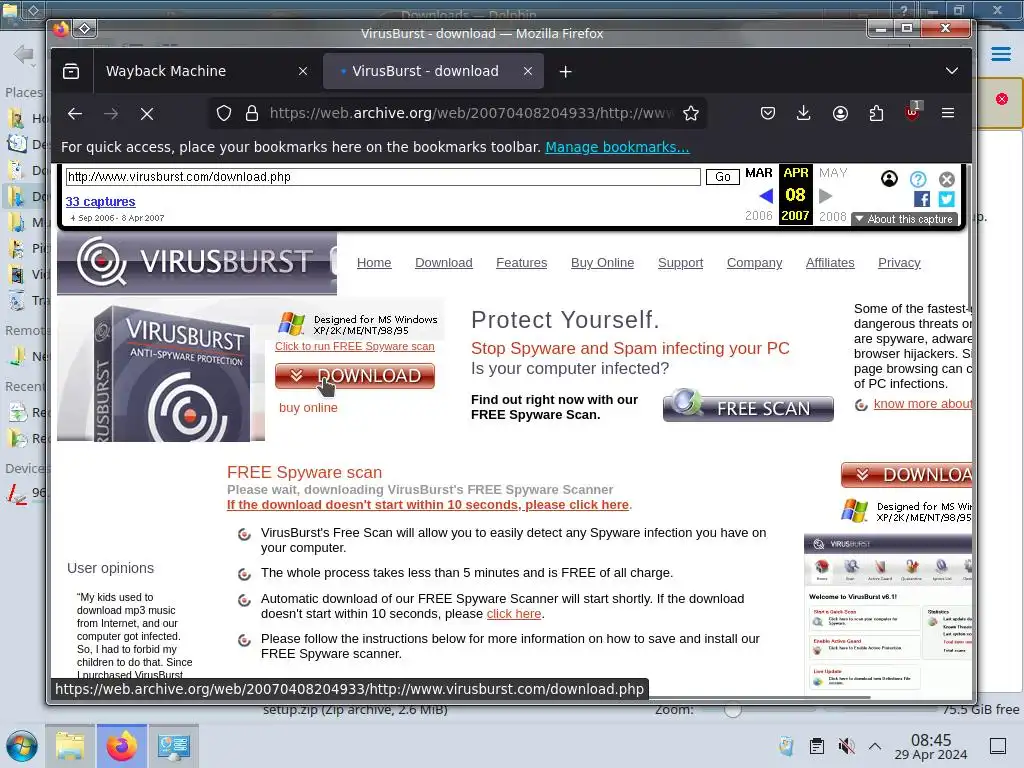This screenshot has width=1024, height=768.
Task: Open the Firefox account icon
Action: tap(840, 114)
